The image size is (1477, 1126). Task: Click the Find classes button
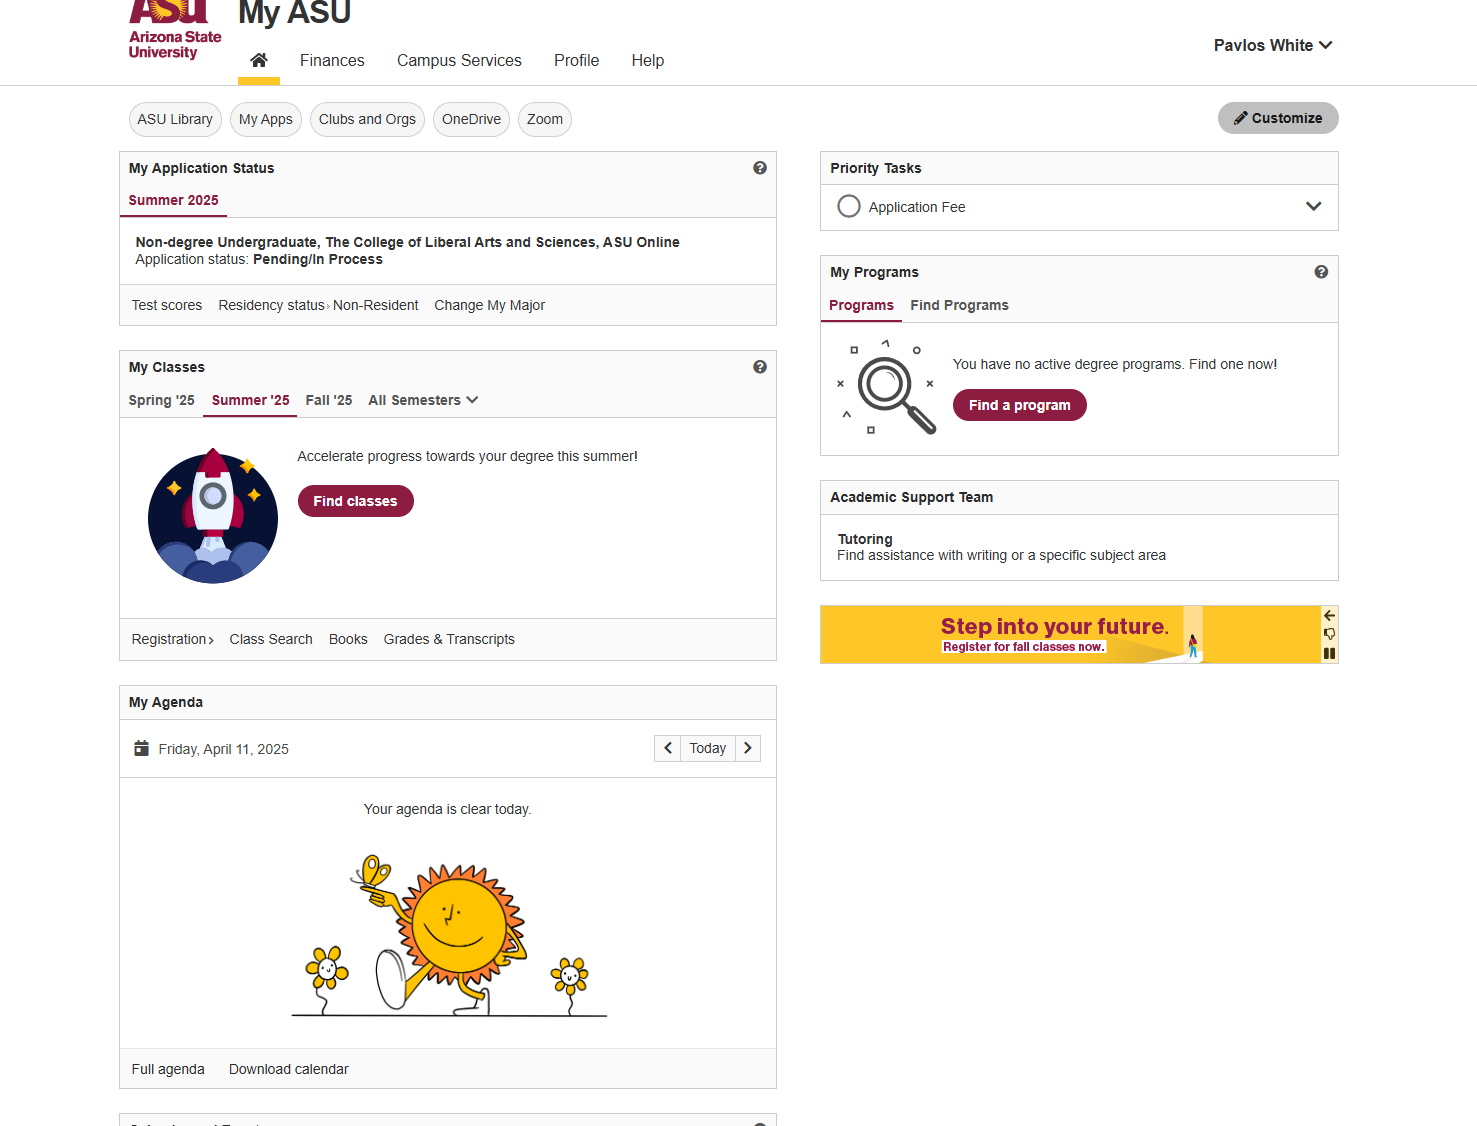point(355,501)
